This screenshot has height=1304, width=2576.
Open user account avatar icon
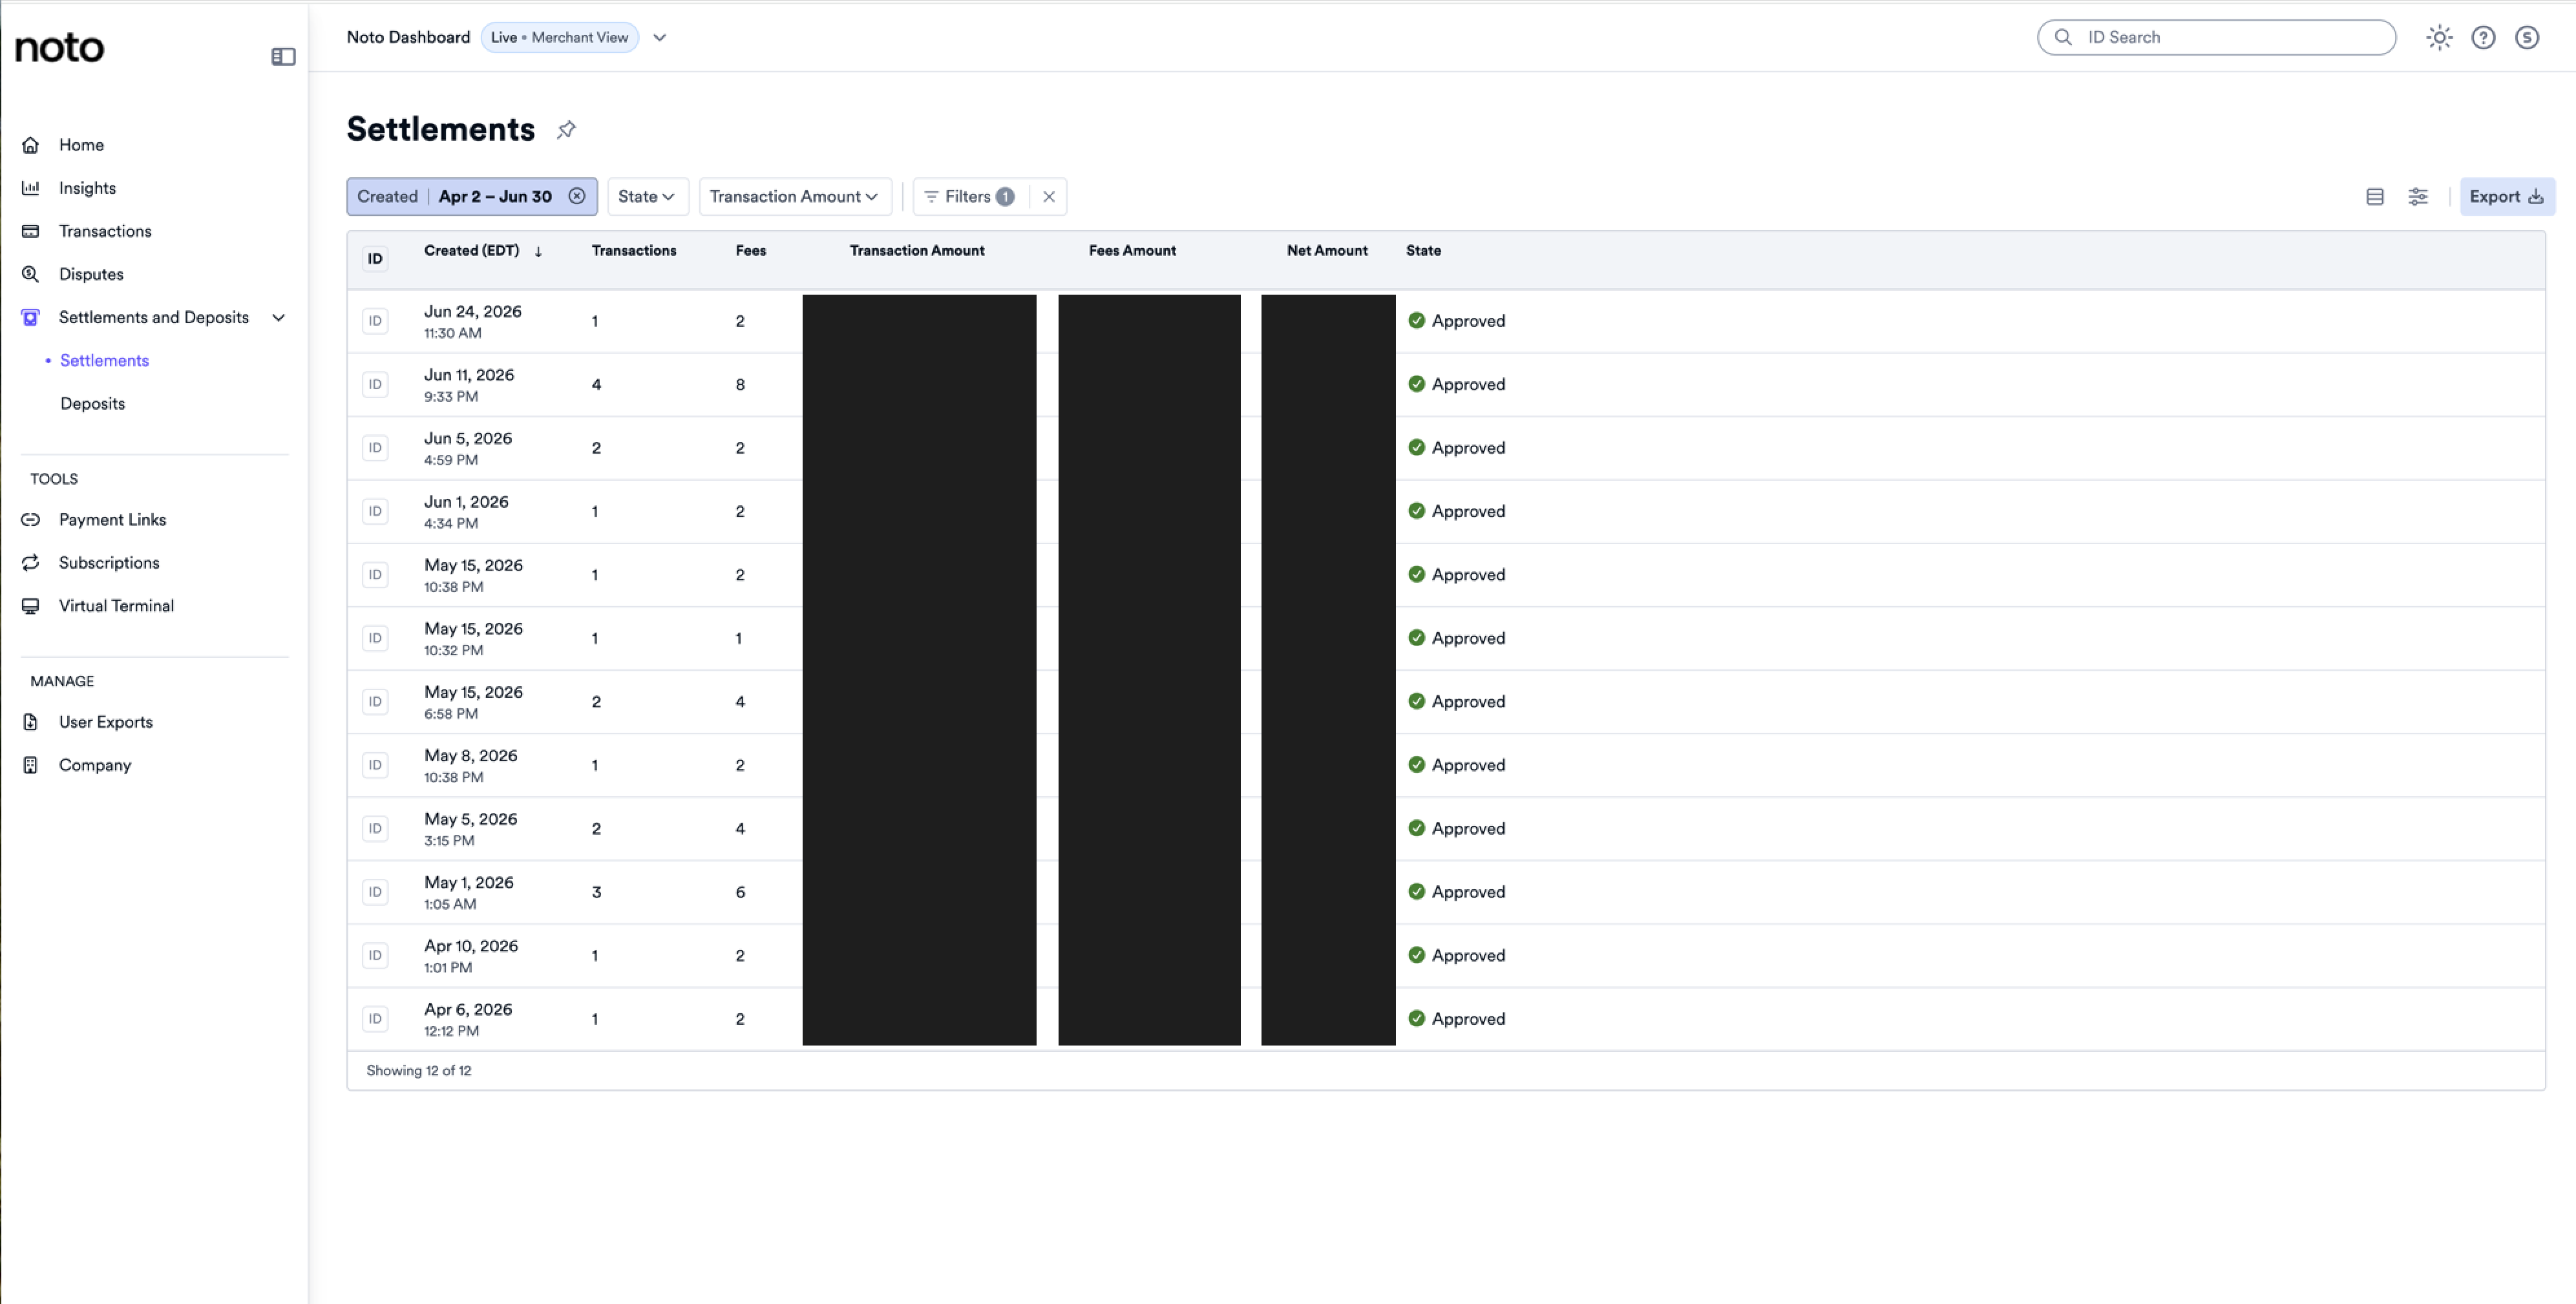pos(2527,37)
